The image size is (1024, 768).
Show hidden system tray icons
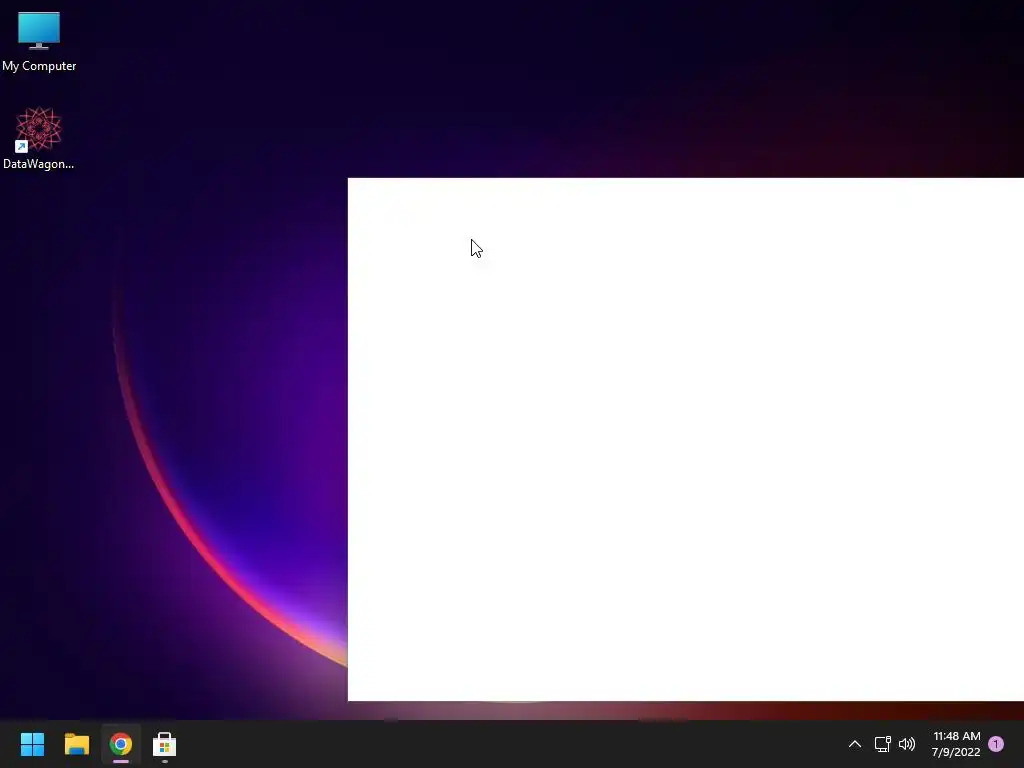(x=854, y=744)
